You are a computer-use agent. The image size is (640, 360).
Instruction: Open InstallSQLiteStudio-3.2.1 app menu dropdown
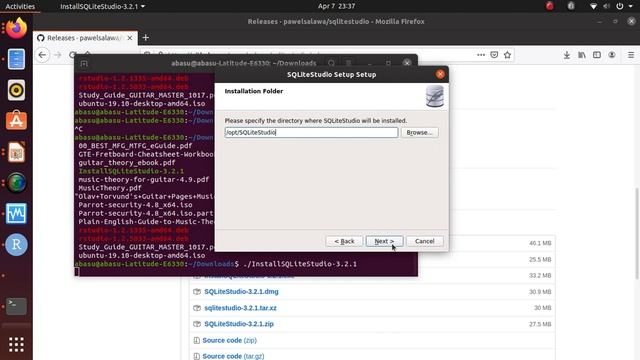coord(102,6)
